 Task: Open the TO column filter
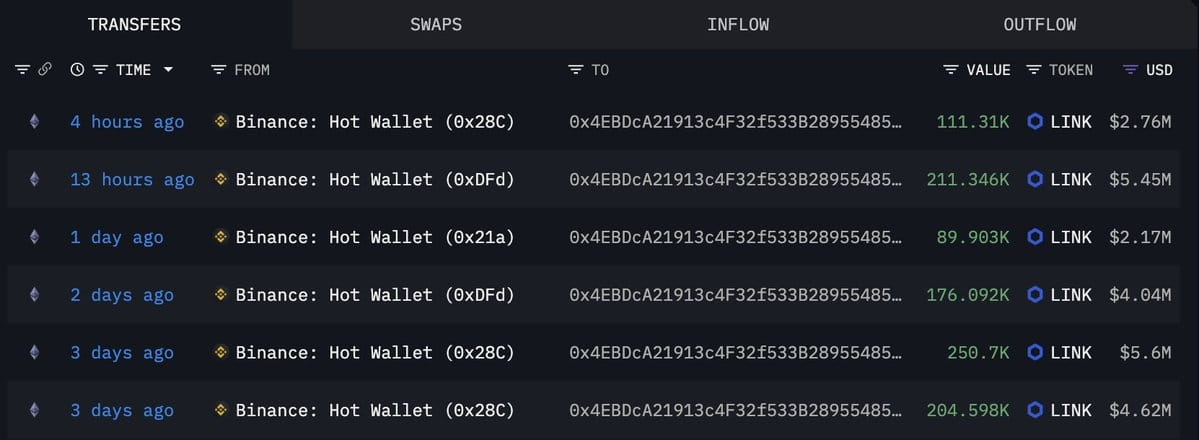pos(576,70)
